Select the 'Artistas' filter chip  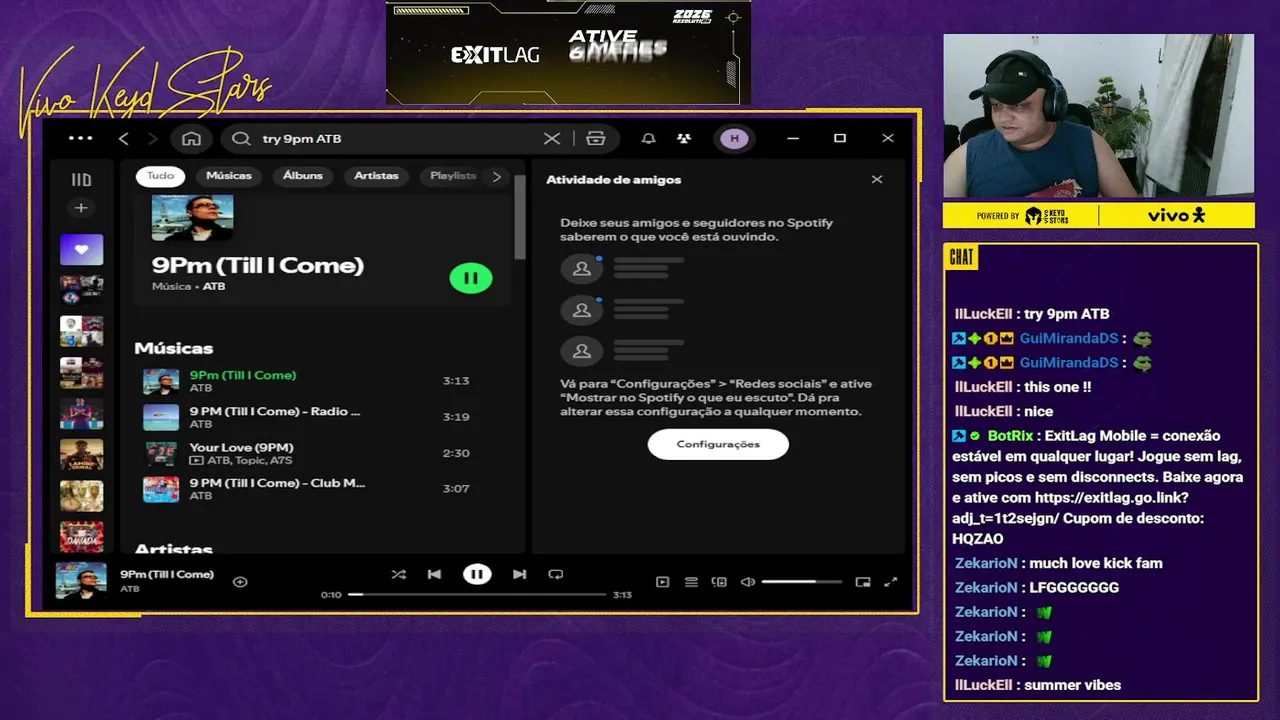pos(376,176)
